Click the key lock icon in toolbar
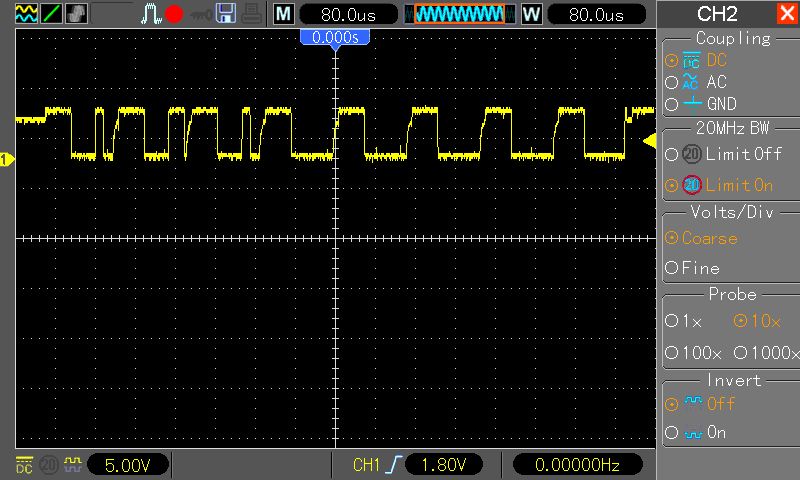The width and height of the screenshot is (800, 480). tap(201, 14)
